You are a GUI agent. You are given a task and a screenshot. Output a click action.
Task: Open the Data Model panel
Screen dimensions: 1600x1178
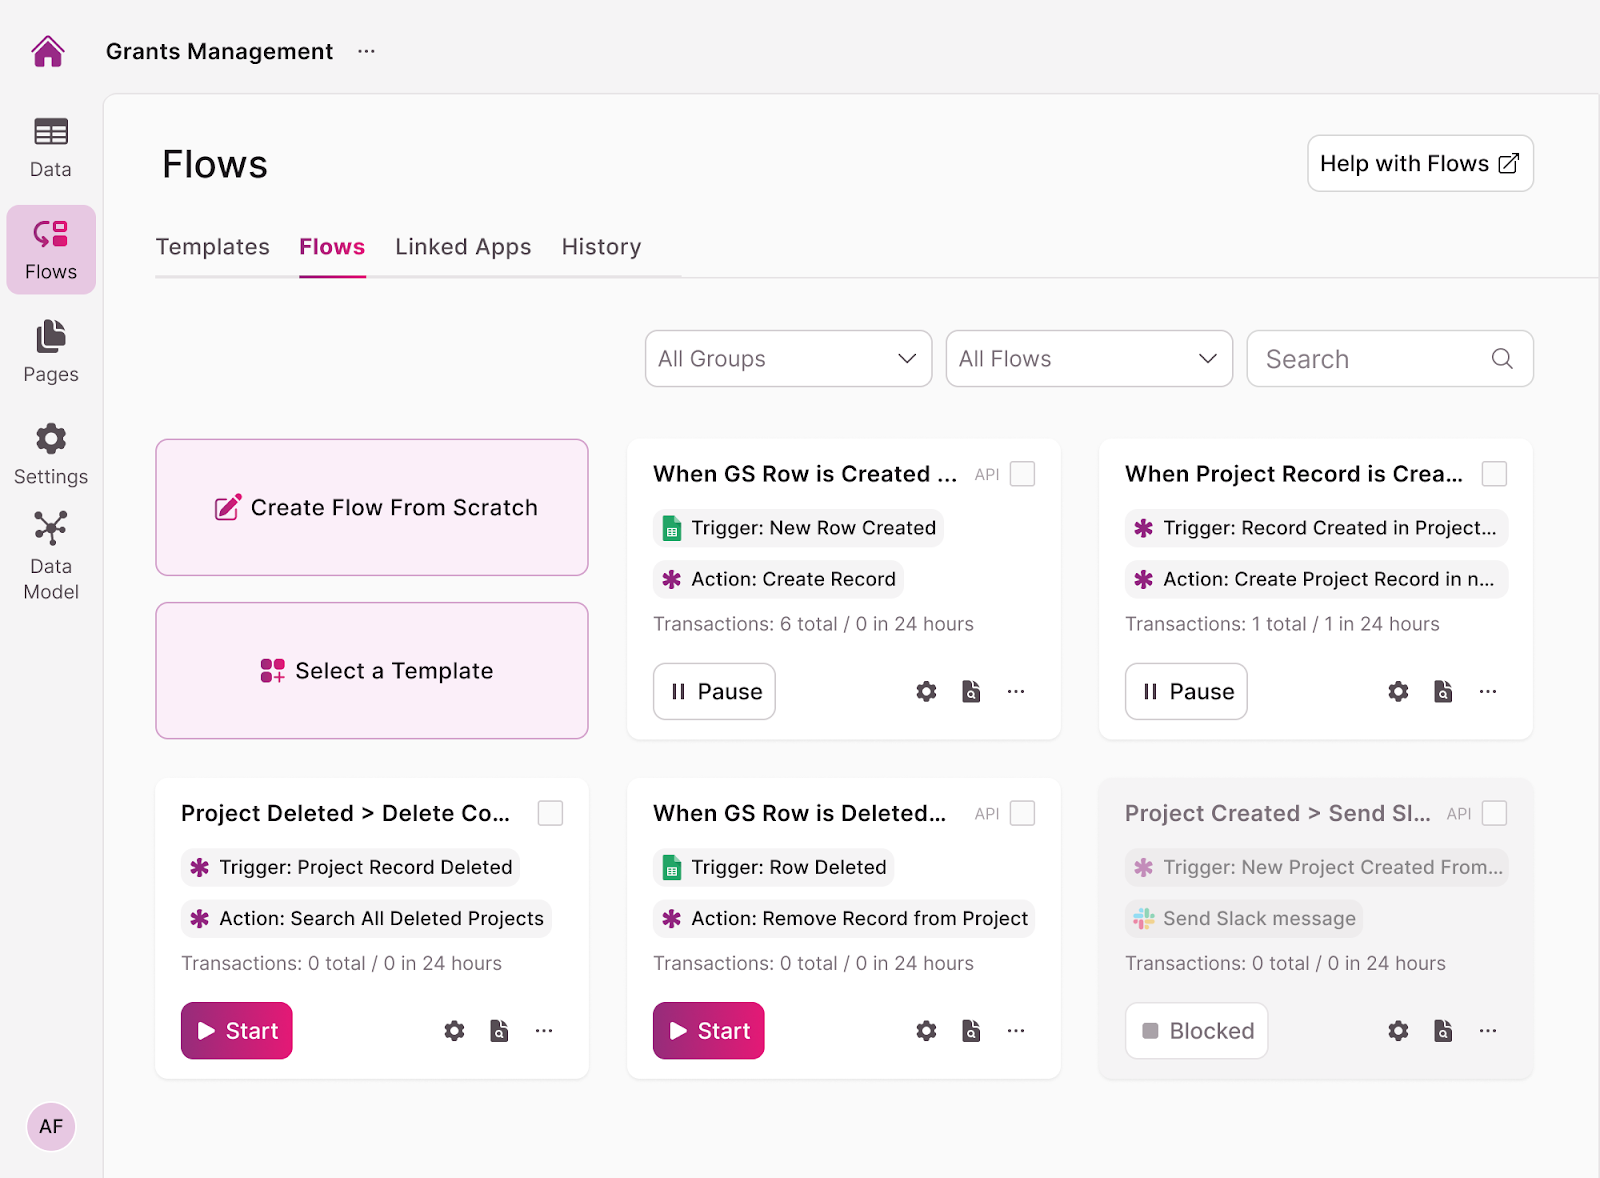click(50, 553)
